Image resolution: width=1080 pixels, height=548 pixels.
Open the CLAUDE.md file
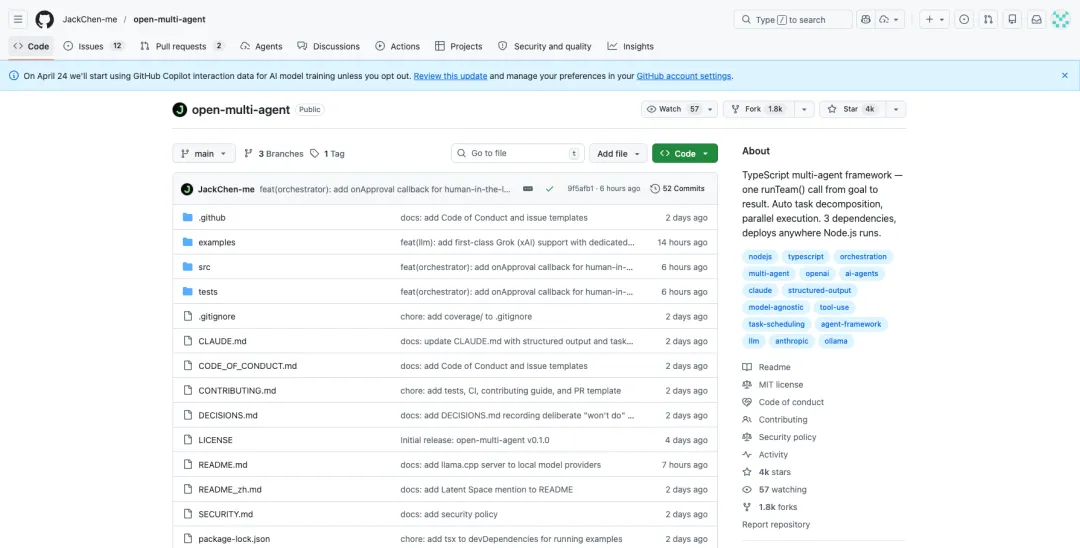[x=222, y=341]
